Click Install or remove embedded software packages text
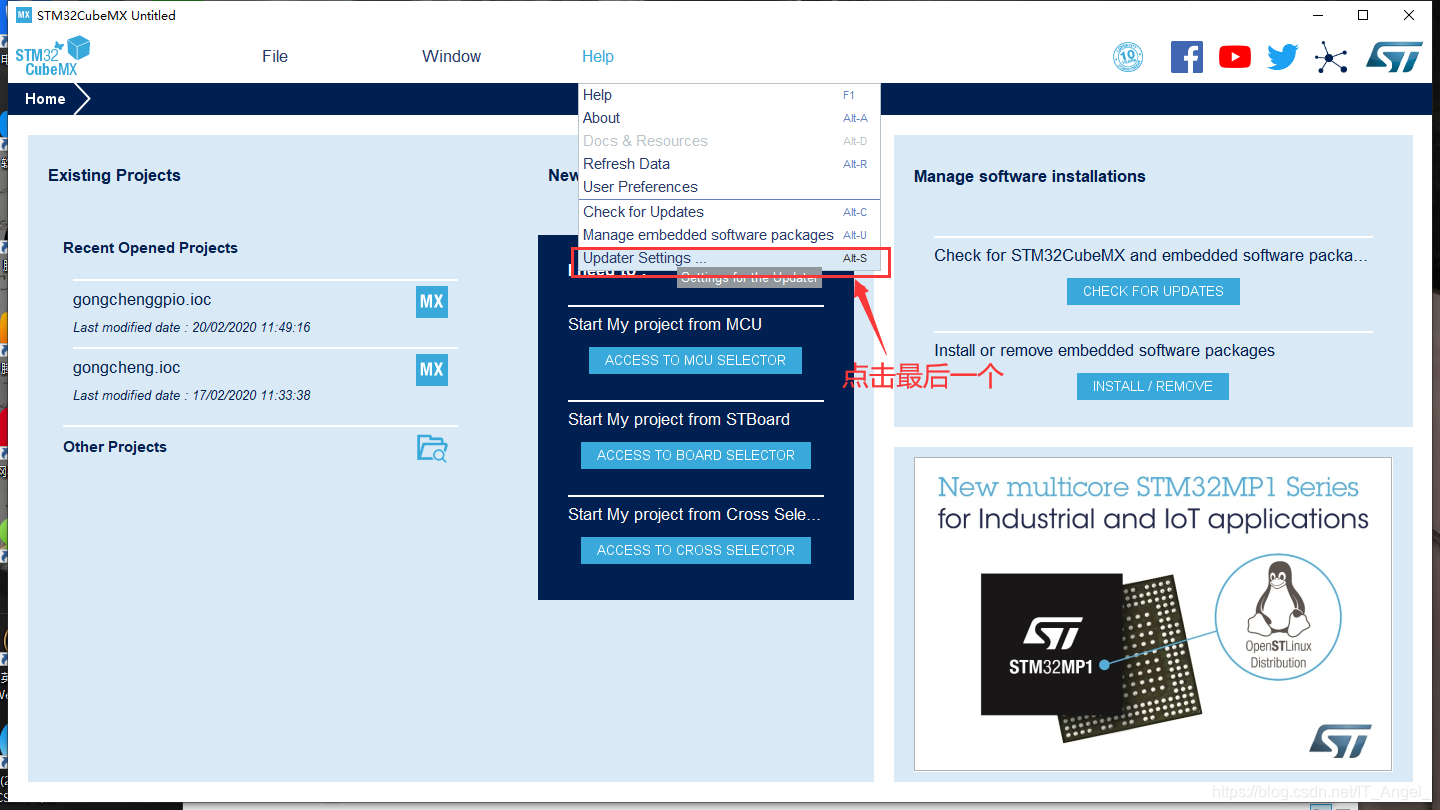This screenshot has width=1440, height=810. click(1104, 350)
